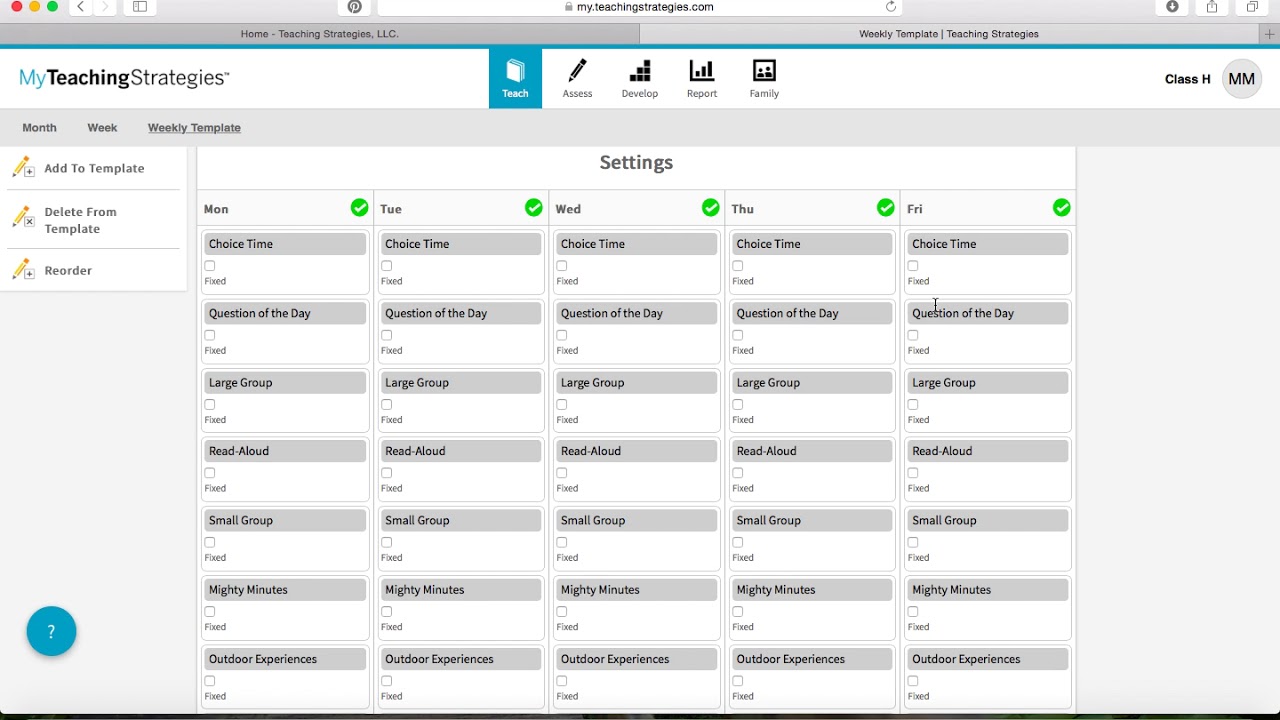Open the blue help question-mark button
The height and width of the screenshot is (720, 1280).
(51, 631)
